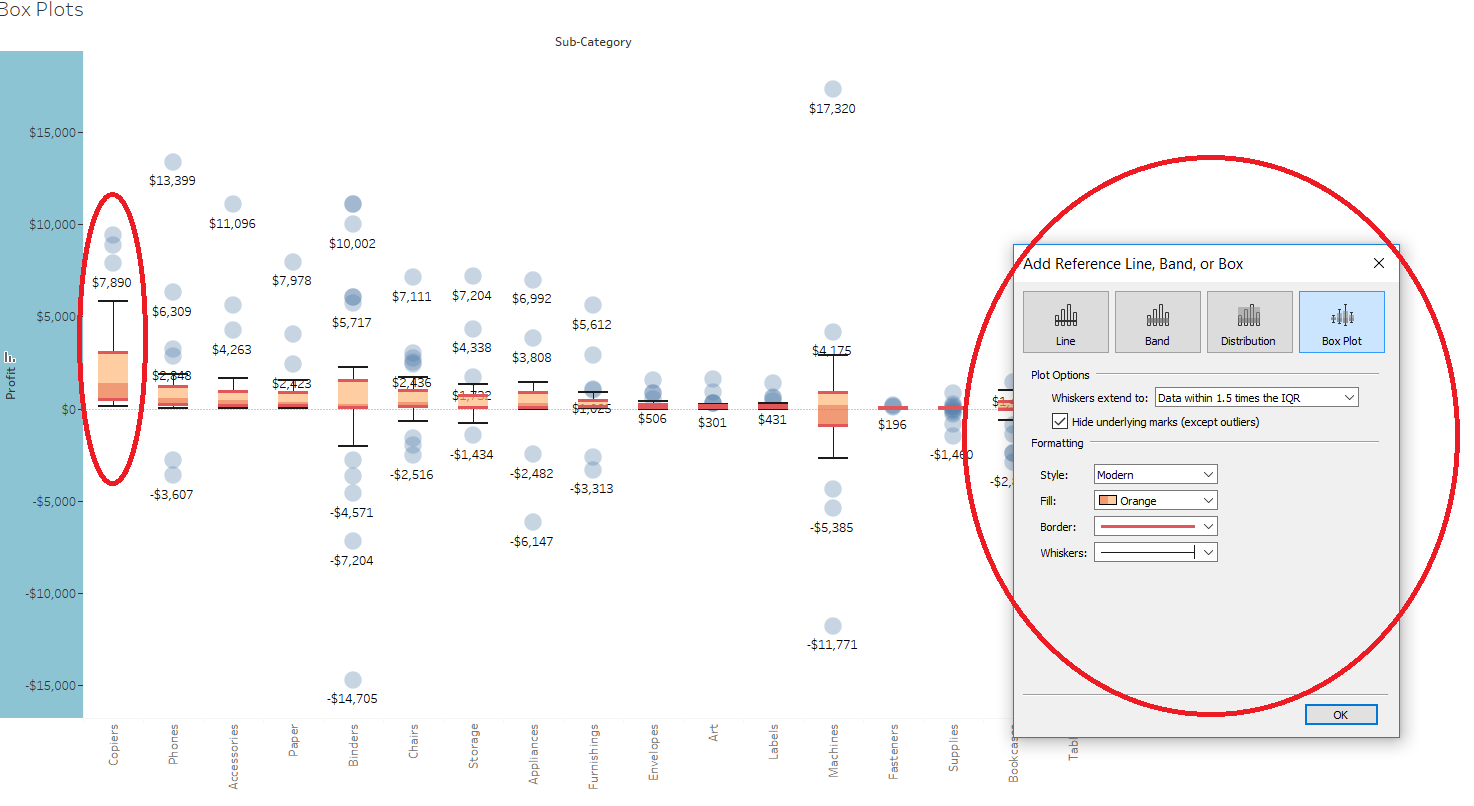Select the Band reference type icon

click(x=1157, y=321)
